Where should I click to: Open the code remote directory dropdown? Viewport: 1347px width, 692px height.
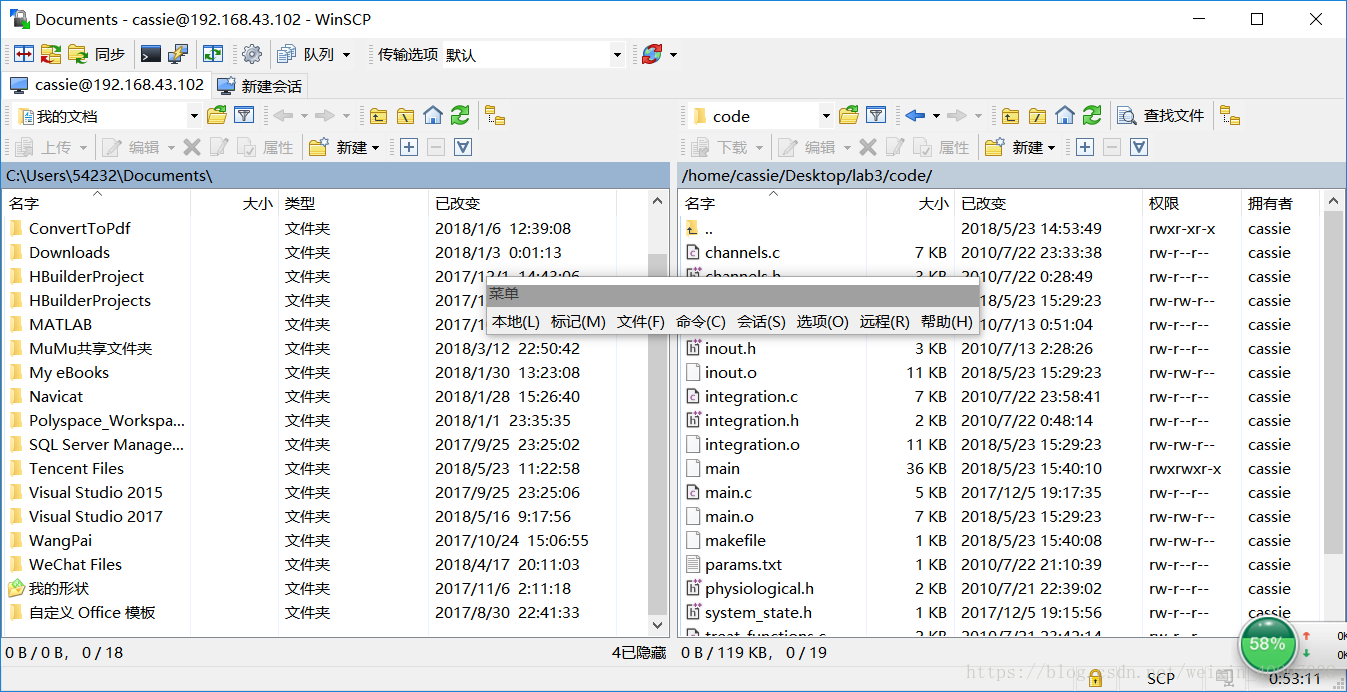tap(826, 116)
